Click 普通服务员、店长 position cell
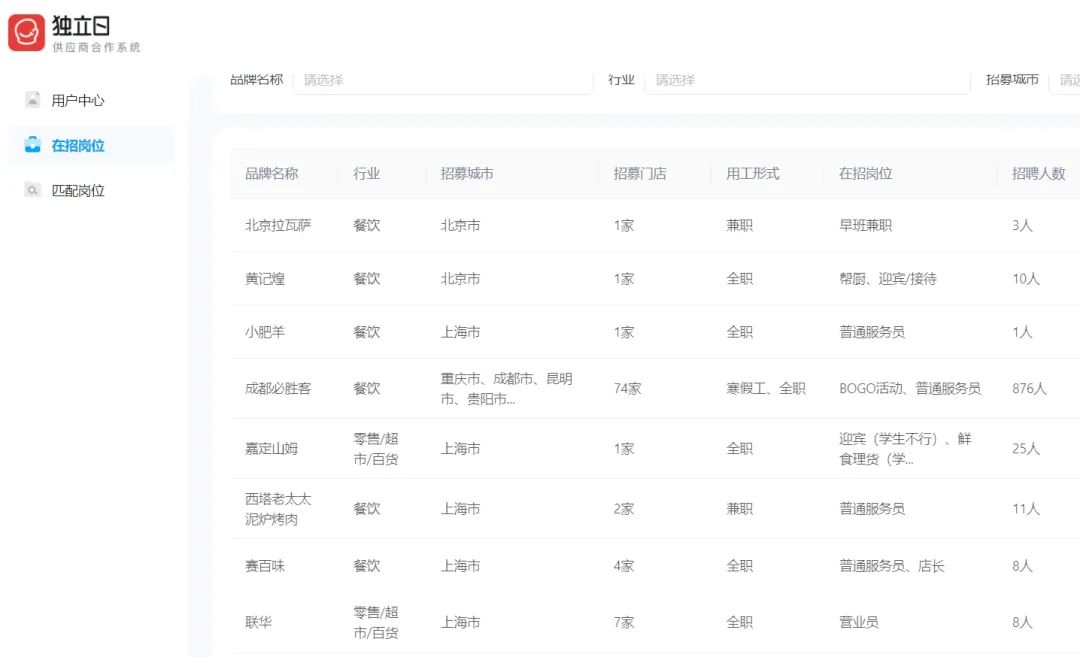 click(891, 566)
